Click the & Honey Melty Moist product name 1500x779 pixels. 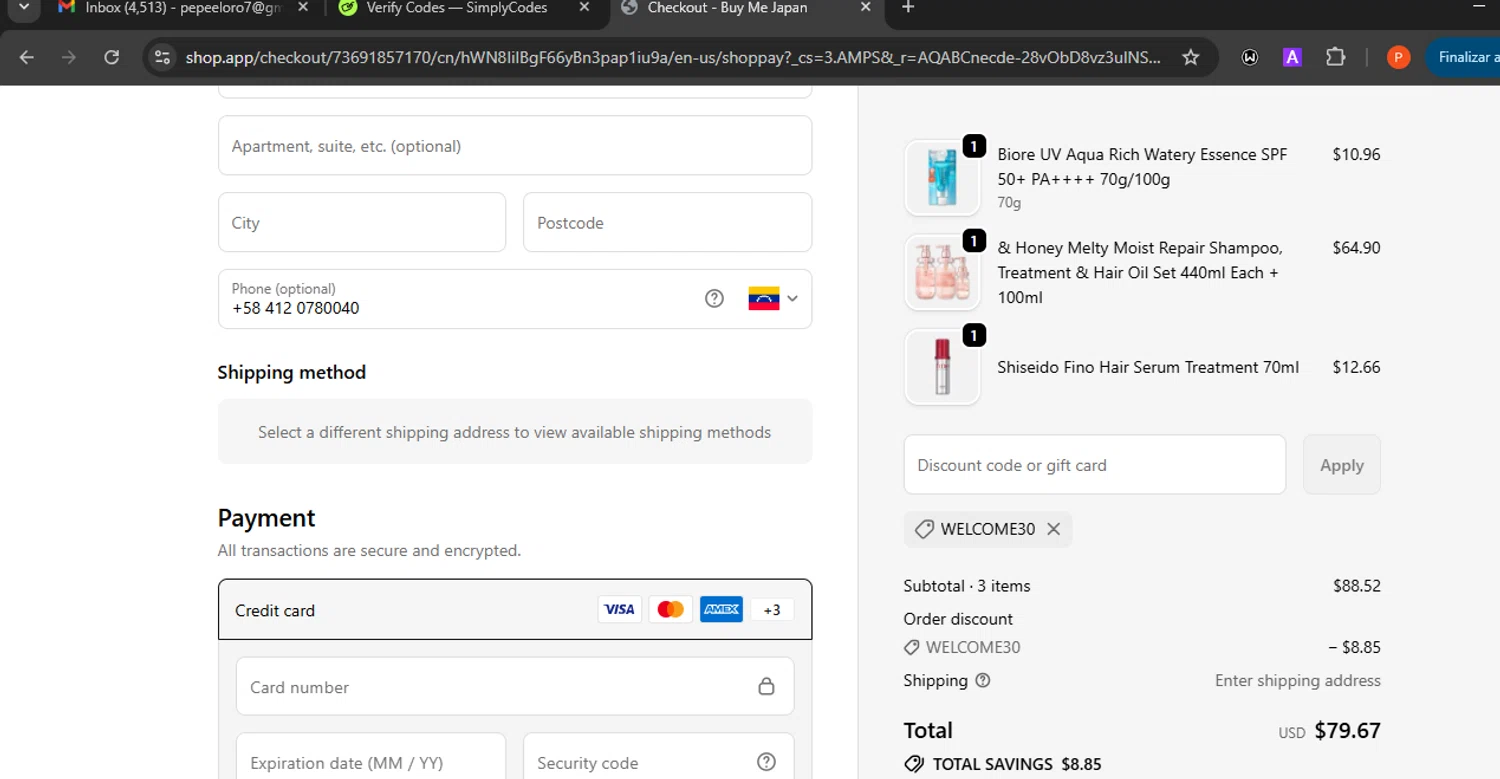pyautogui.click(x=1140, y=272)
